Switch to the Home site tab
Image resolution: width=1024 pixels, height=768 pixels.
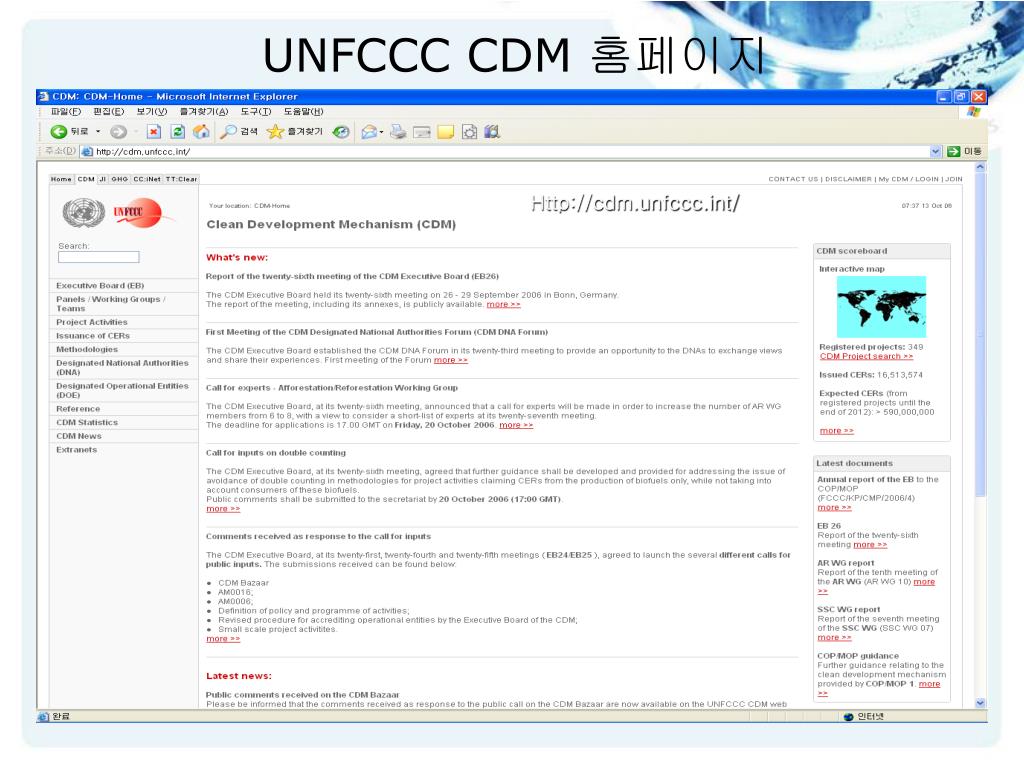(61, 179)
